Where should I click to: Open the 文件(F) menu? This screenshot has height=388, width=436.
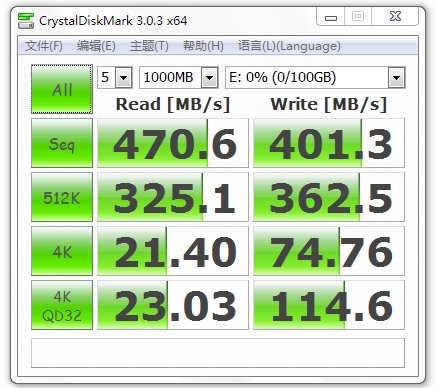click(43, 46)
